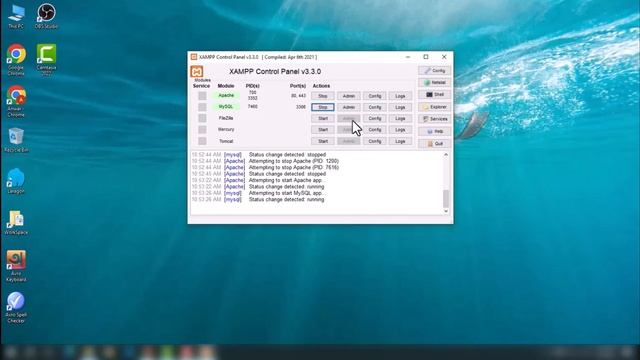Open the MySQL Config menu
Screen dimensions: 640x360
374,107
